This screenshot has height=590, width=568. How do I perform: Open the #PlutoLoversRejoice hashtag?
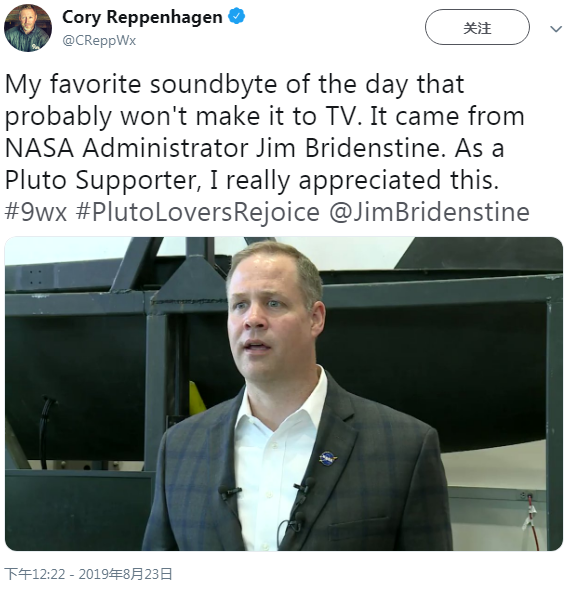[197, 213]
